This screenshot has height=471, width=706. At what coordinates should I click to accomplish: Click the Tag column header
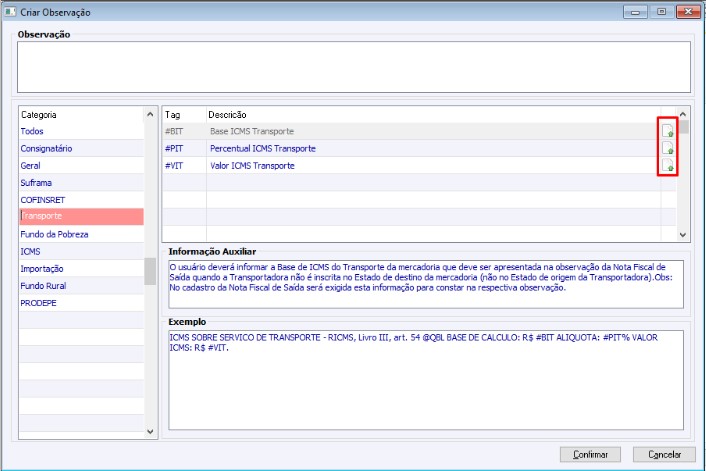[184, 114]
